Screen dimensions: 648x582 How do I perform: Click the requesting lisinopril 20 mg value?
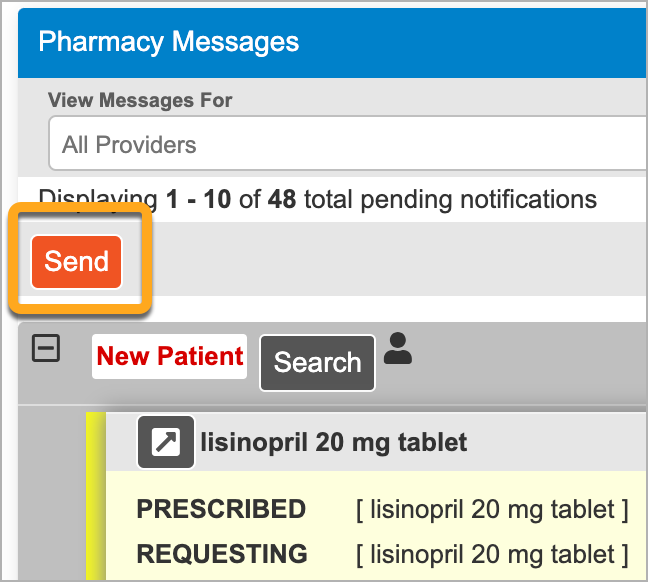492,555
